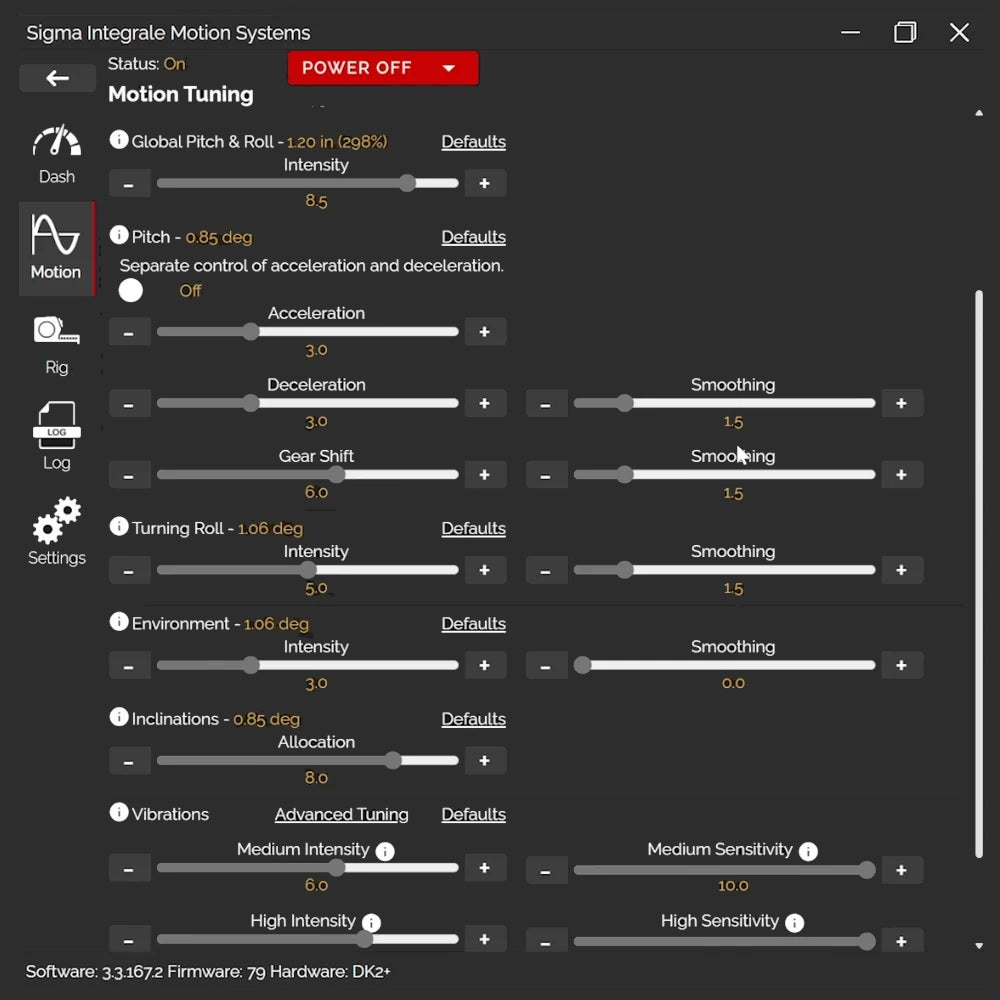This screenshot has width=1000, height=1000.
Task: Open Vibrations Advanced Tuning link
Action: (341, 814)
